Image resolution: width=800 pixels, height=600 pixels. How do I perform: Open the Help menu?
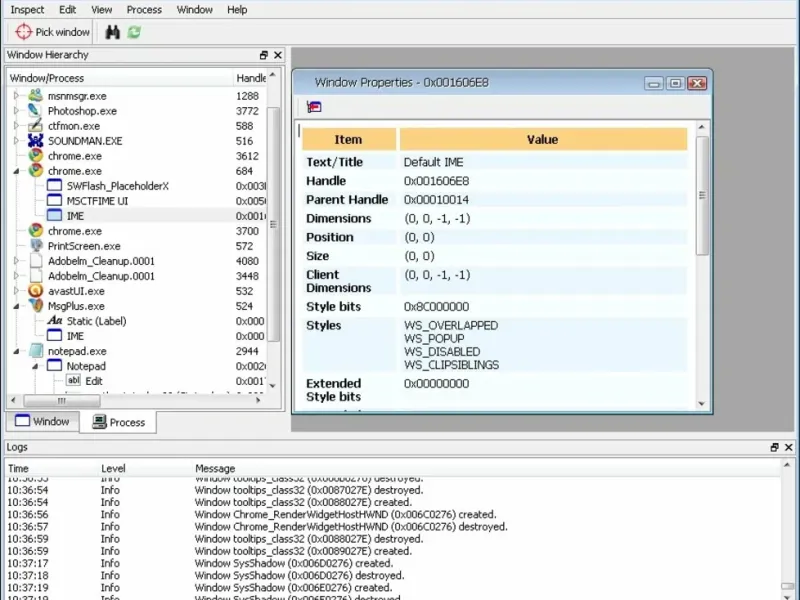237,10
